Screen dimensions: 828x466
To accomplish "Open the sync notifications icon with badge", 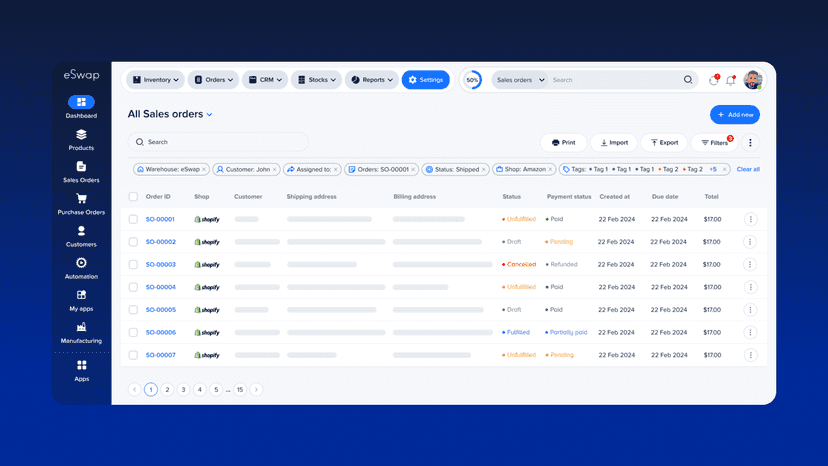I will tap(713, 80).
